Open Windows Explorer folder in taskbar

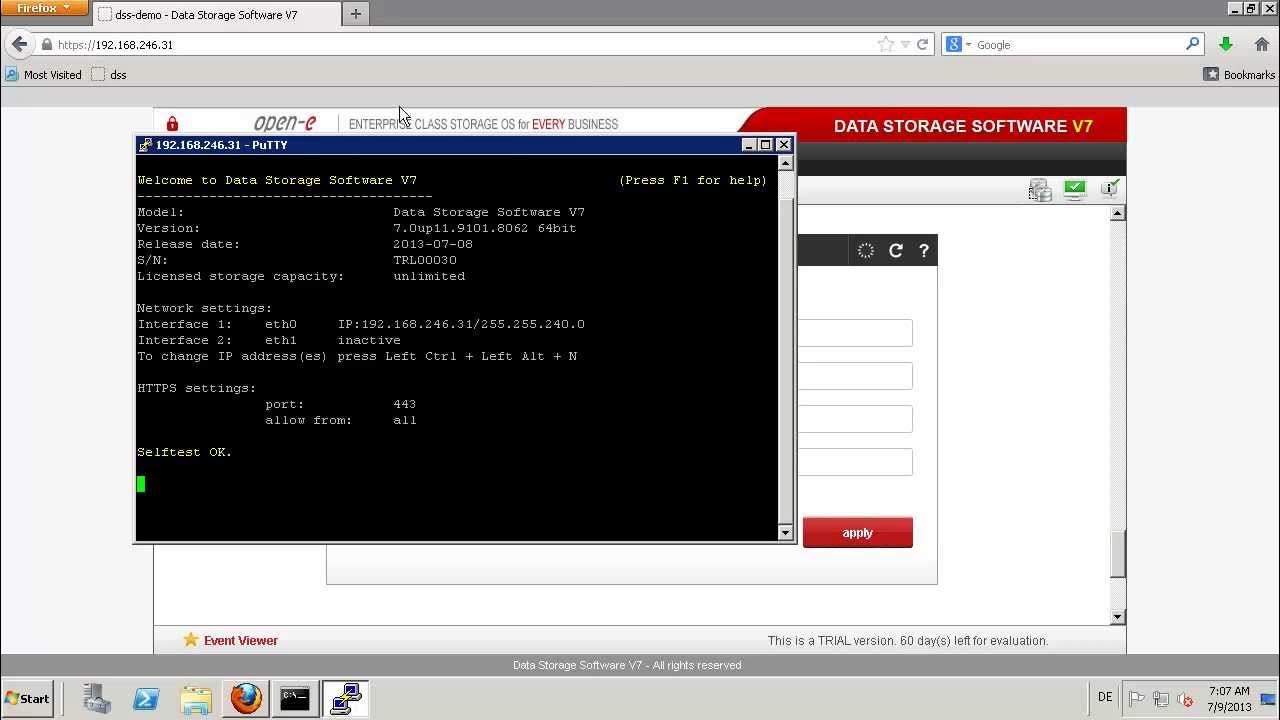pyautogui.click(x=196, y=699)
